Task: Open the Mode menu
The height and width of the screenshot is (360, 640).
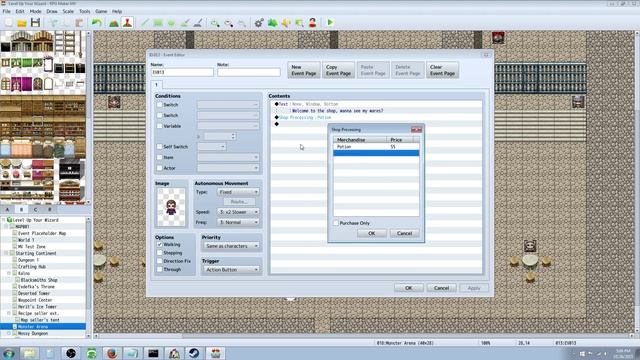Action: [36, 11]
